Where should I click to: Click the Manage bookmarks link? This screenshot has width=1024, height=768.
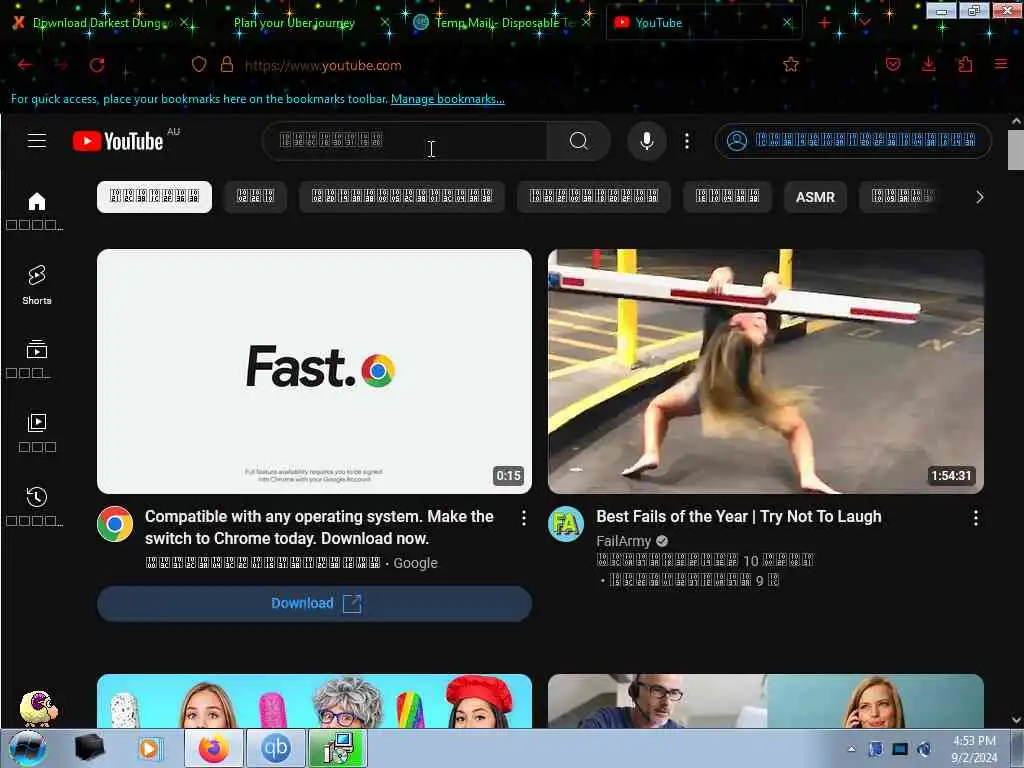447,99
